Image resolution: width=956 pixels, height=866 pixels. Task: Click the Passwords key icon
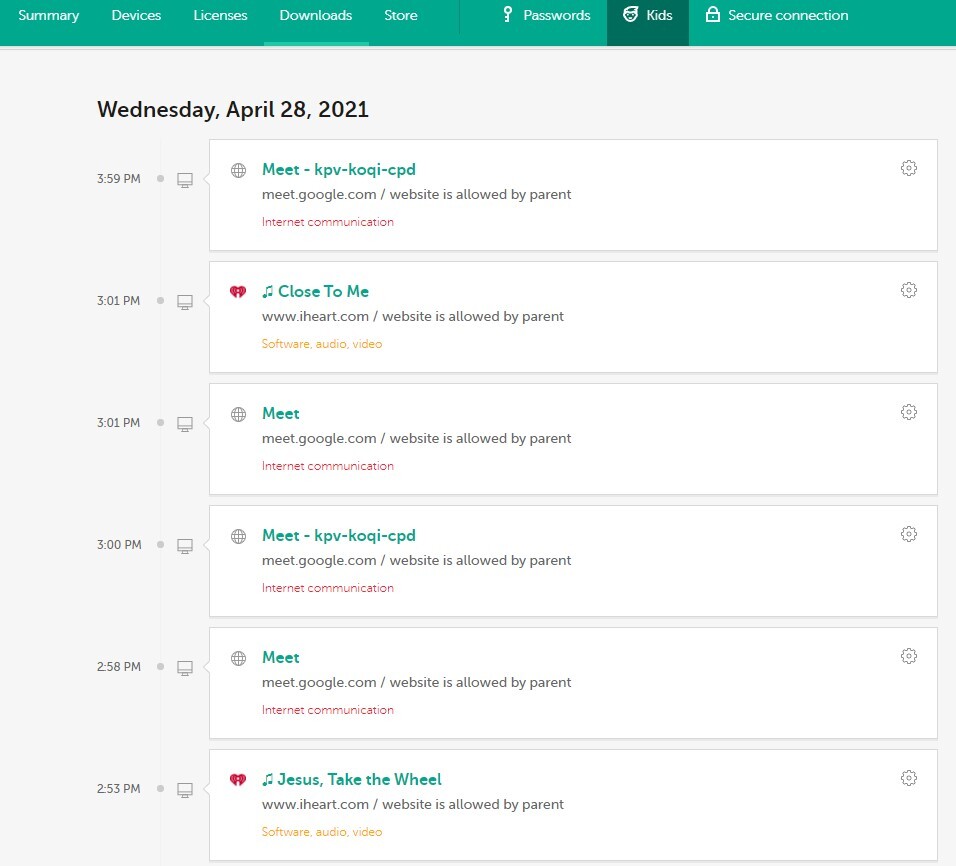click(x=508, y=15)
